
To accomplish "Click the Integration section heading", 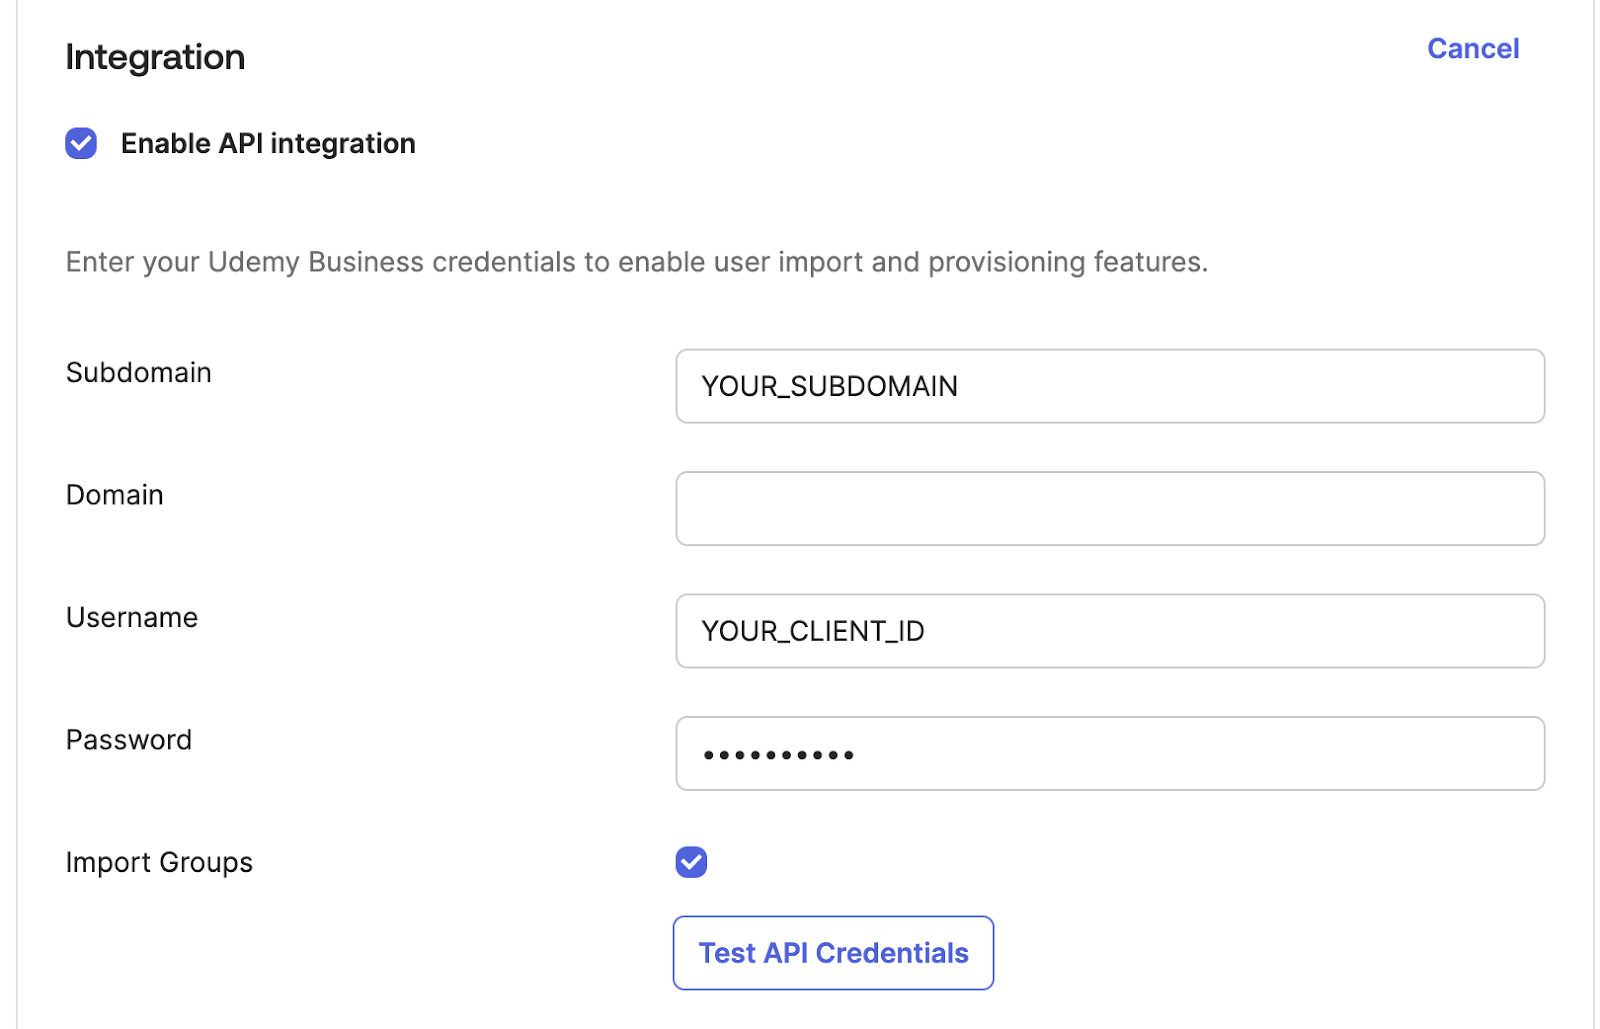I will pos(155,57).
